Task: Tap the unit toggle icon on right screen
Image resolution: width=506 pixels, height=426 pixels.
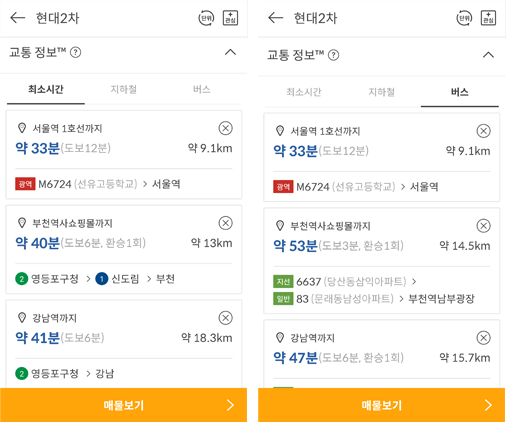Action: (x=464, y=18)
